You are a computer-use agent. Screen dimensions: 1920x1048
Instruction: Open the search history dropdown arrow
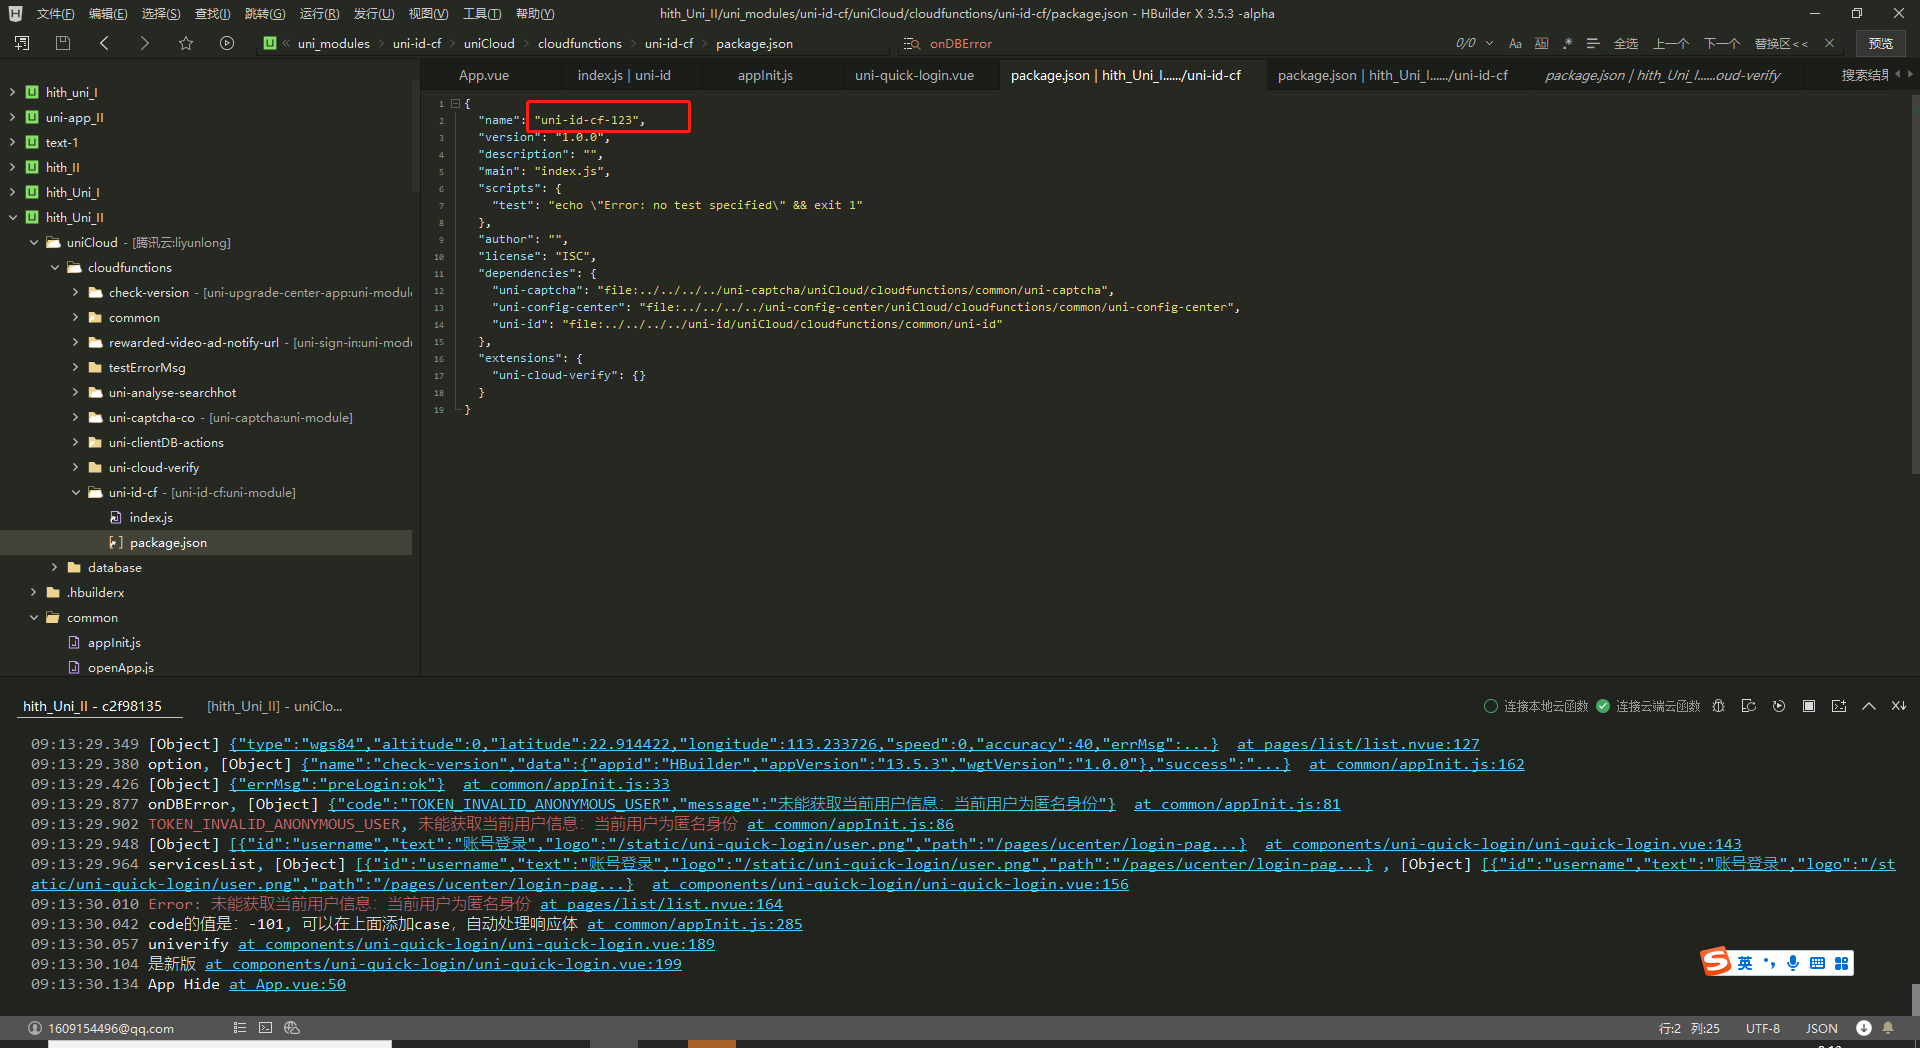tap(1489, 43)
